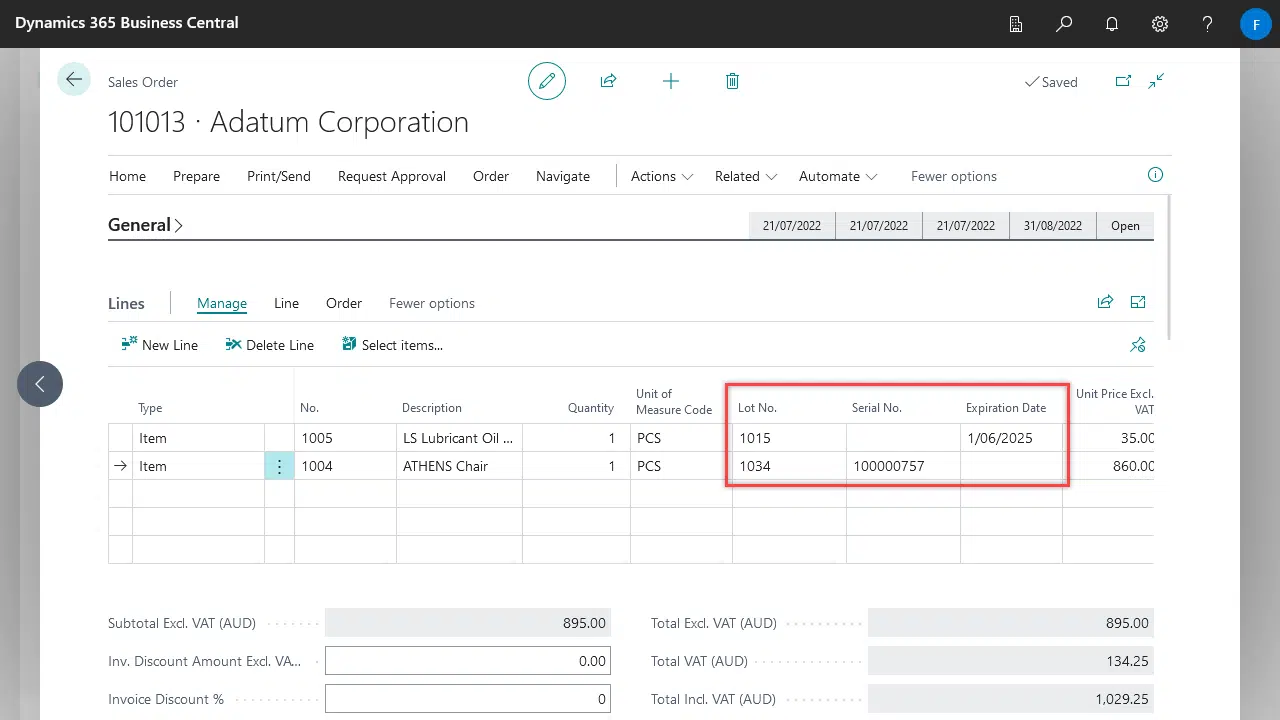Delete the order using trash icon
This screenshot has width=1280, height=720.
point(732,81)
